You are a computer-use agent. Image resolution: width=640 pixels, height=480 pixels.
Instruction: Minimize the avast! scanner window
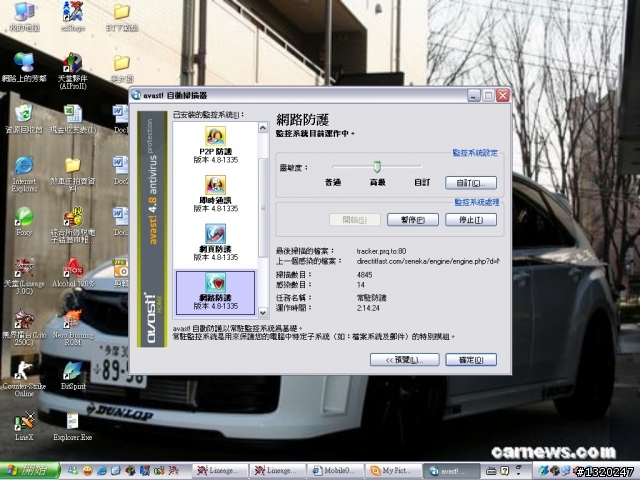(x=473, y=96)
